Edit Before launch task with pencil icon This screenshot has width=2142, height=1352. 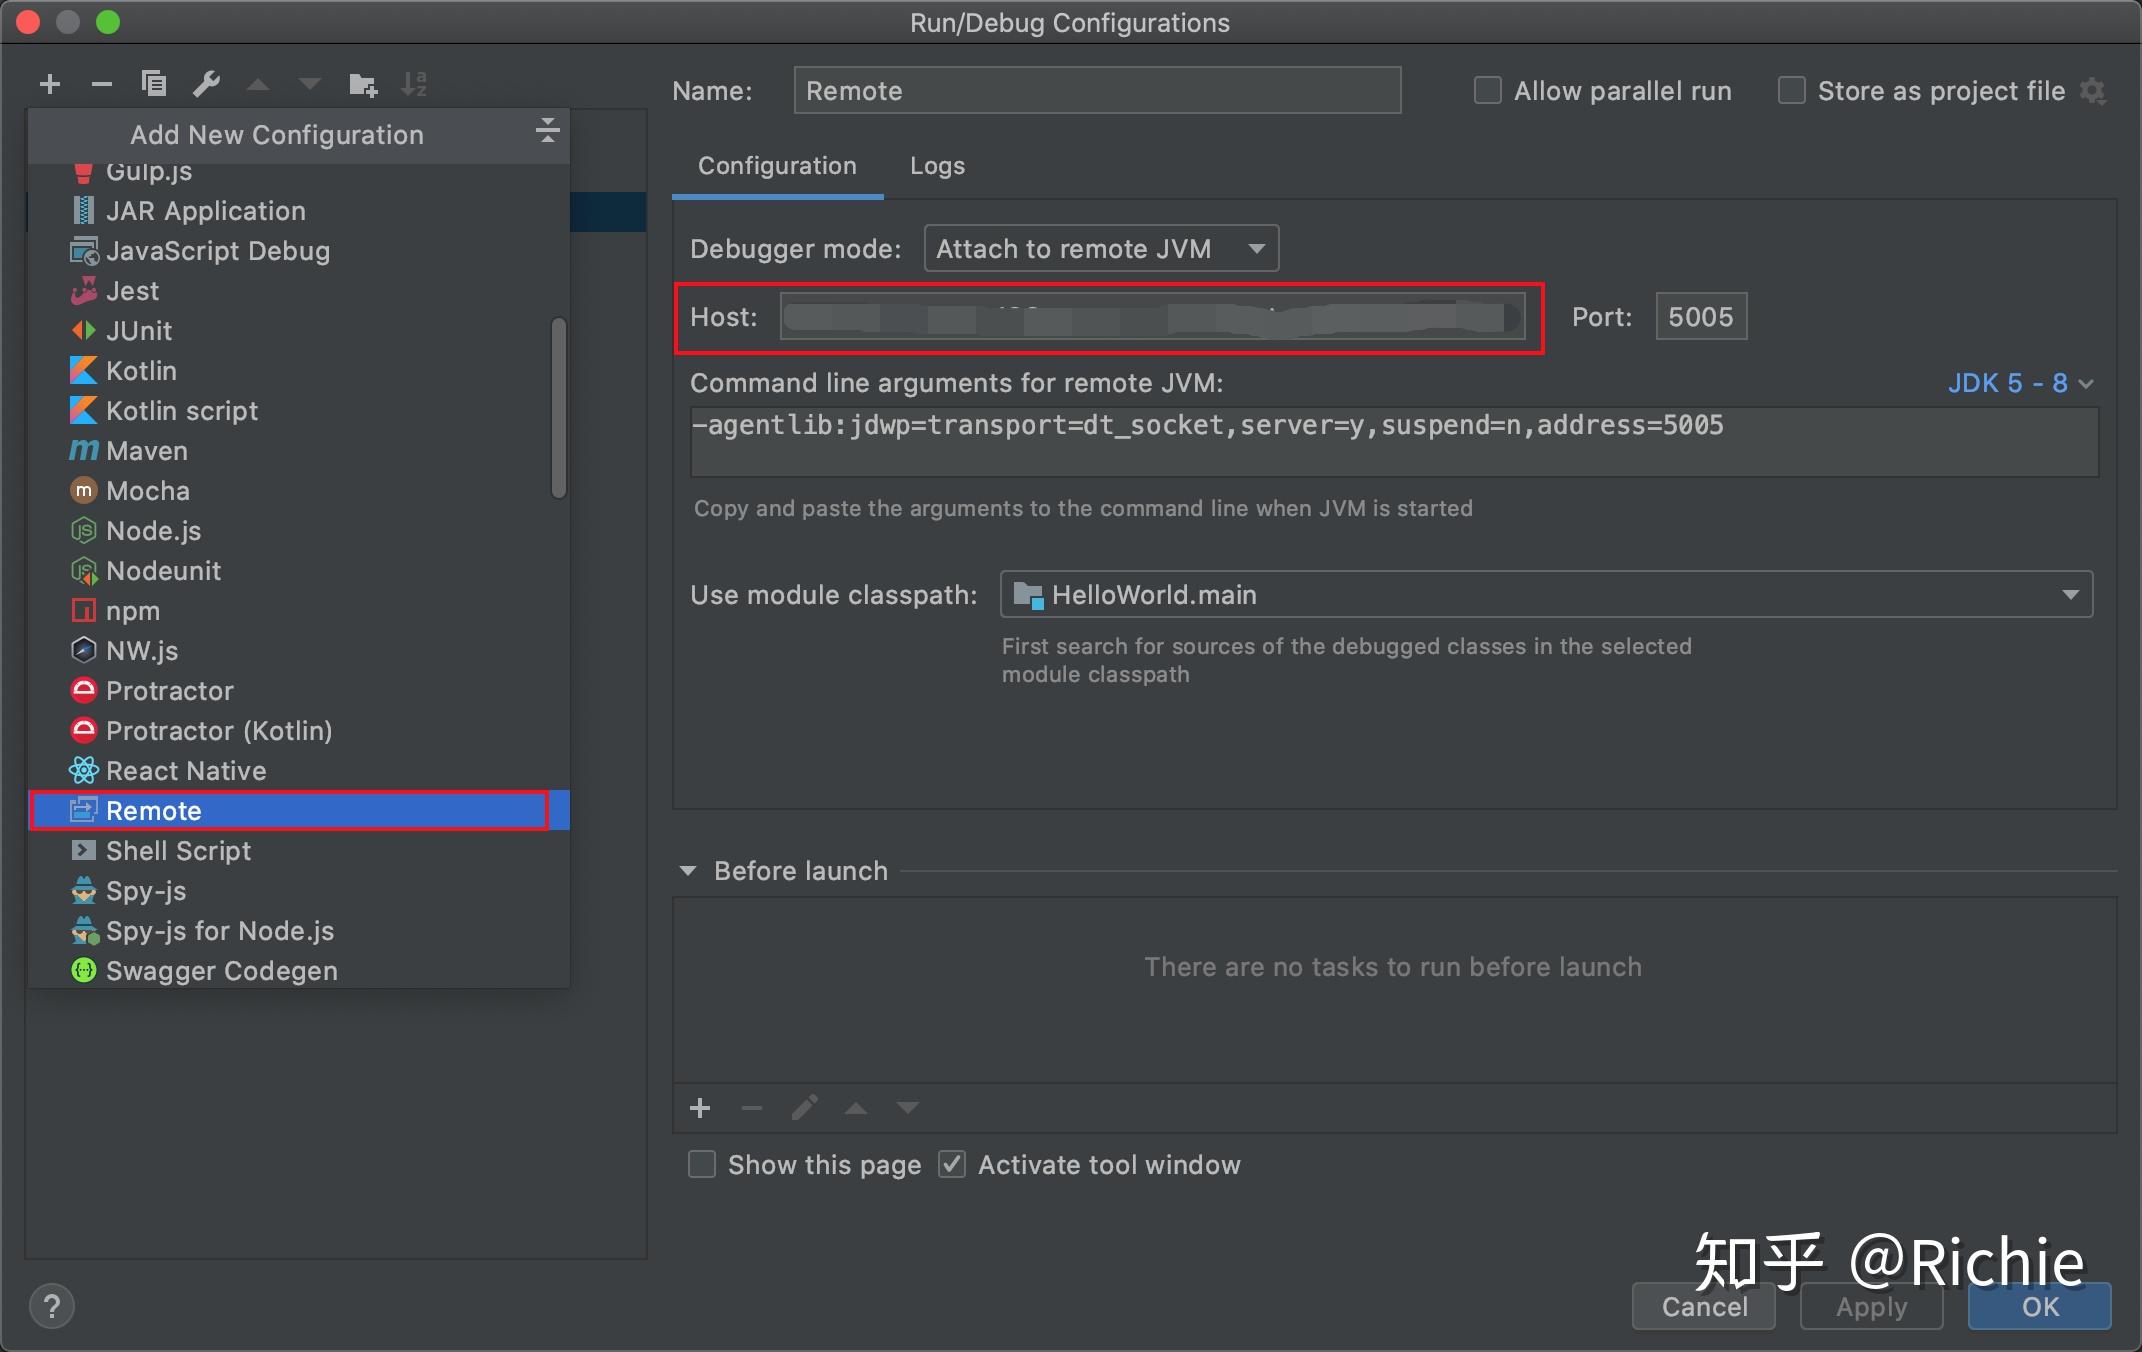pyautogui.click(x=803, y=1108)
